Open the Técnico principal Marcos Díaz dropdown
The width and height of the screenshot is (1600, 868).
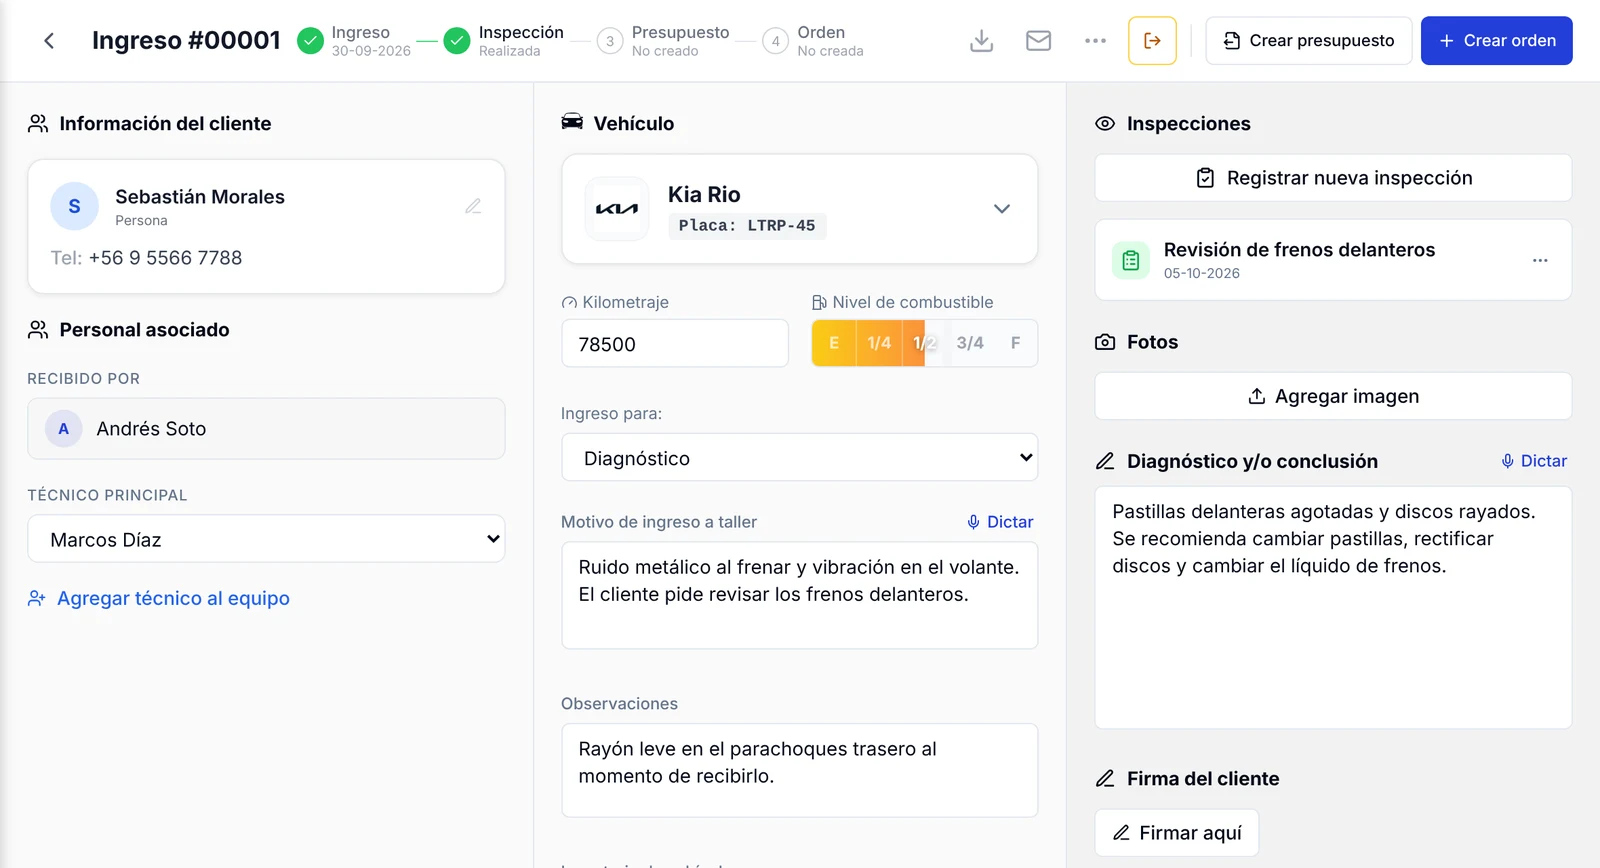point(266,539)
